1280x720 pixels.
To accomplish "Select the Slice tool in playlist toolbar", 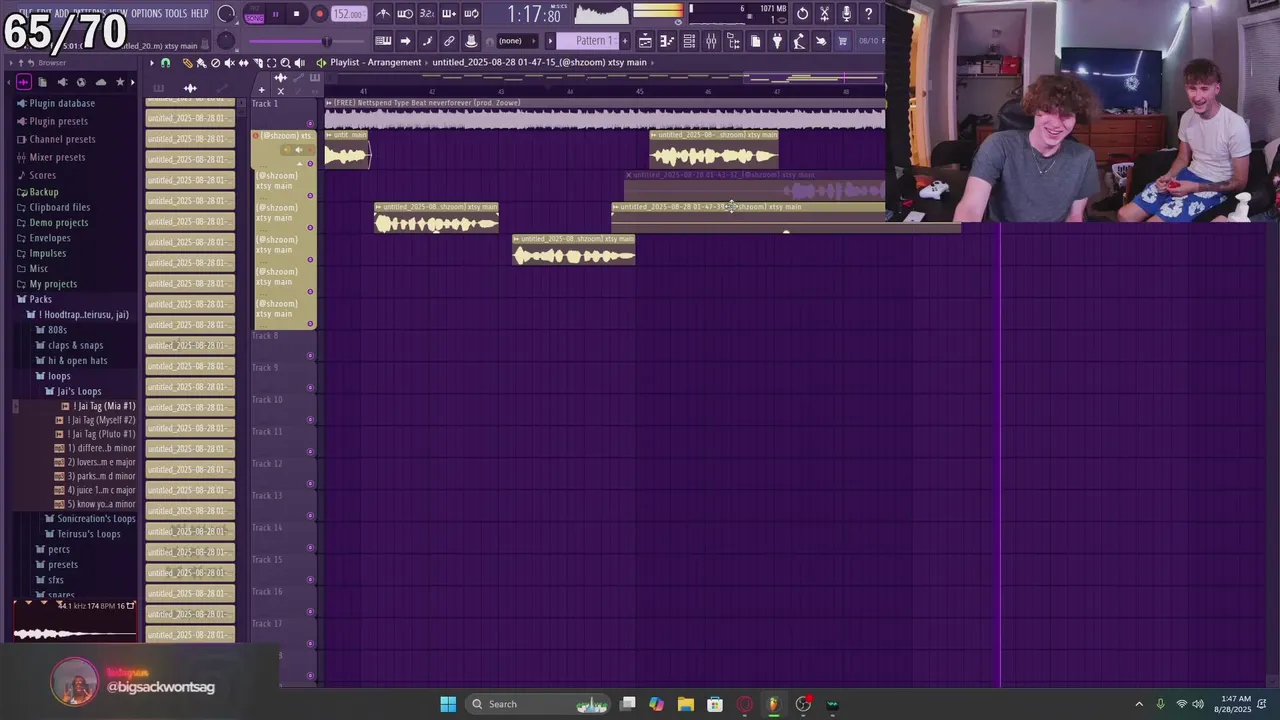I will pyautogui.click(x=258, y=63).
